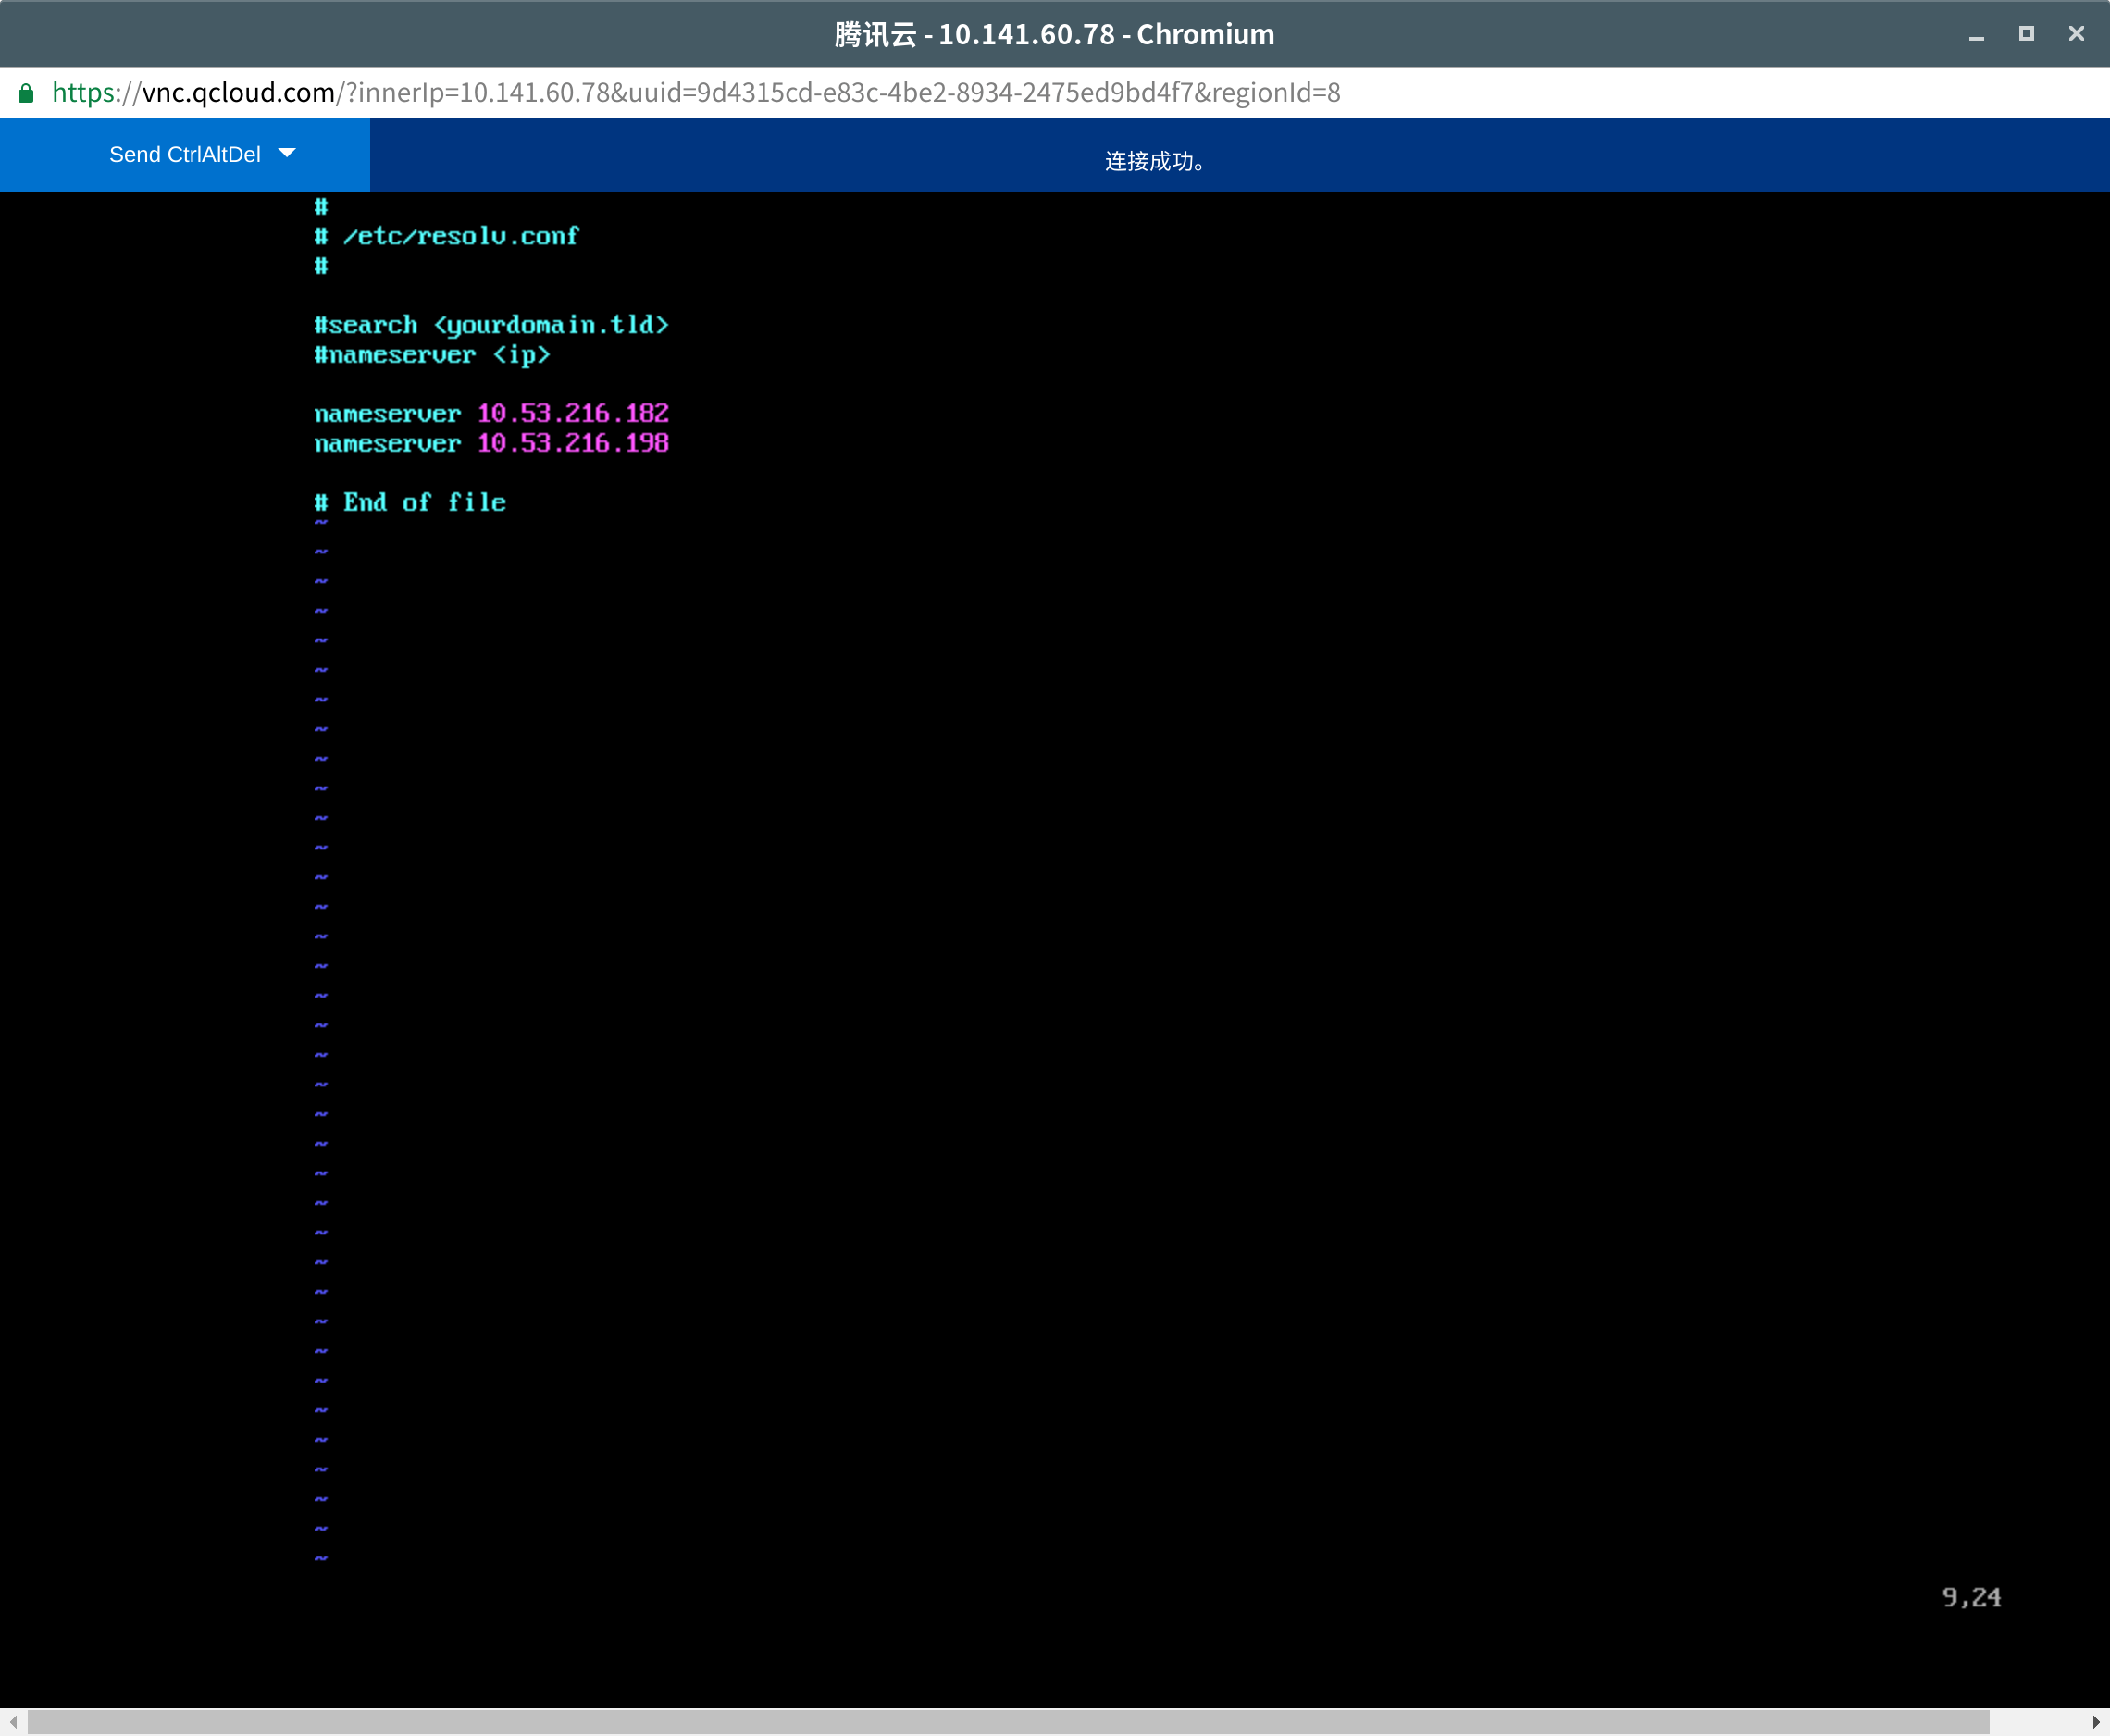Click the 9,24 cursor position indicator
Image resolution: width=2110 pixels, height=1736 pixels.
point(1971,1597)
